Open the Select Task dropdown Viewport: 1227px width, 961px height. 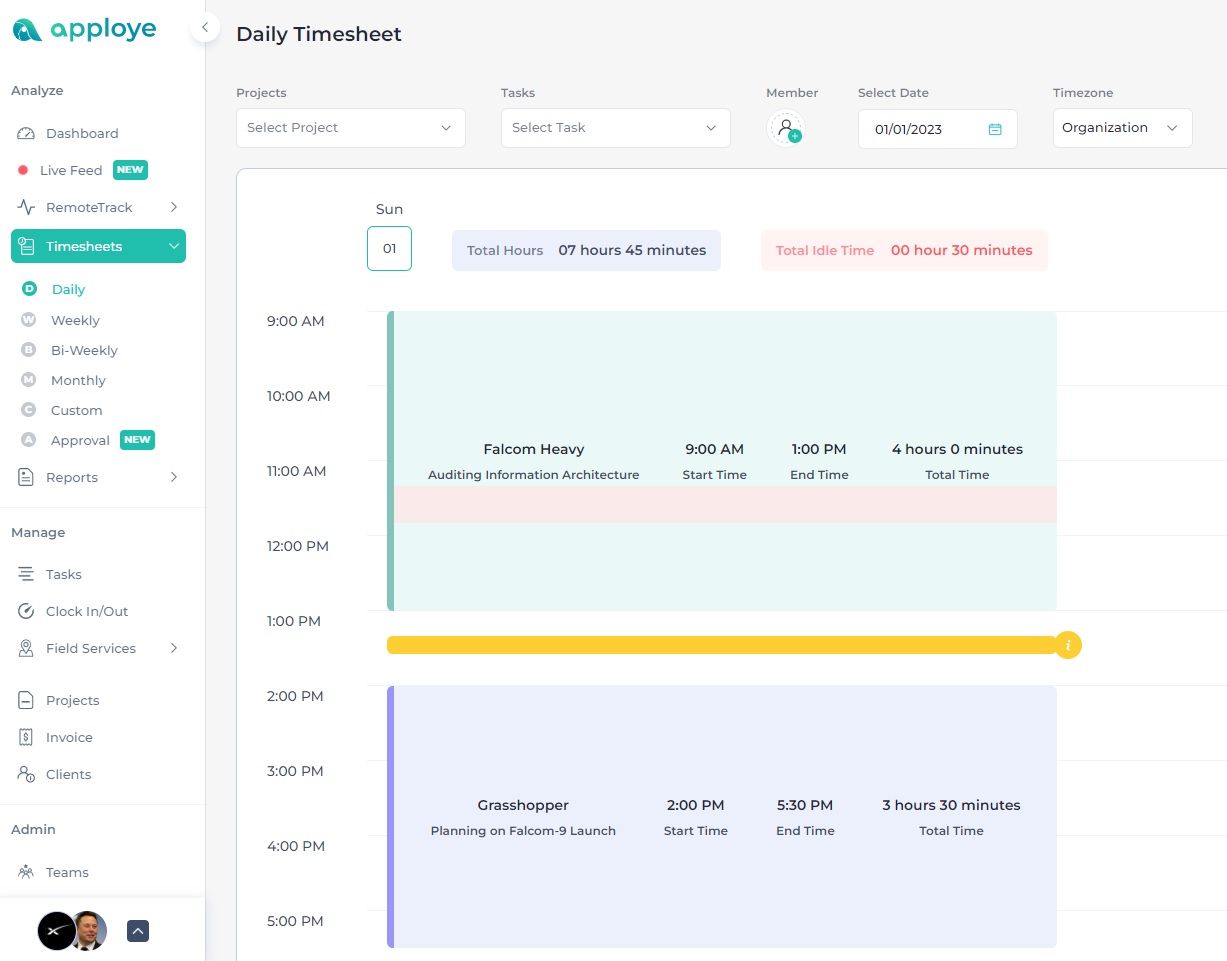click(x=616, y=128)
